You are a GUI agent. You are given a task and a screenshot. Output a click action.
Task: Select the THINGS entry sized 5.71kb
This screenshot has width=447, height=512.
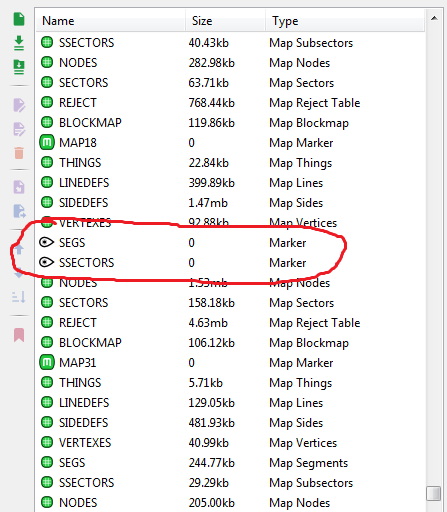click(80, 383)
